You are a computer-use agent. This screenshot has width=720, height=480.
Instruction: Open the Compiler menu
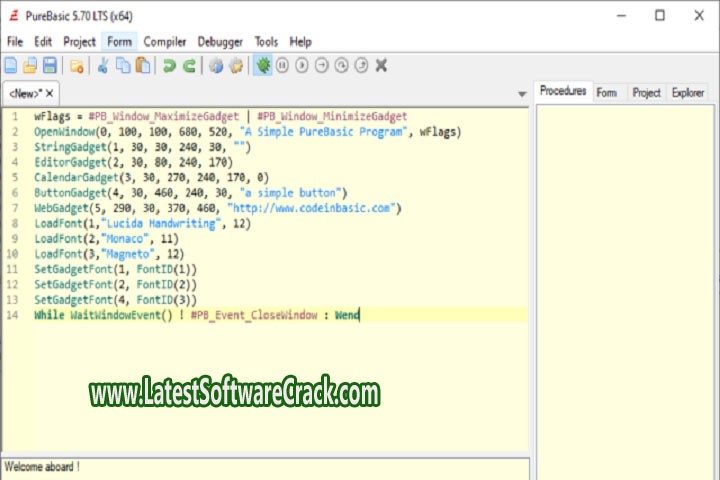[165, 41]
